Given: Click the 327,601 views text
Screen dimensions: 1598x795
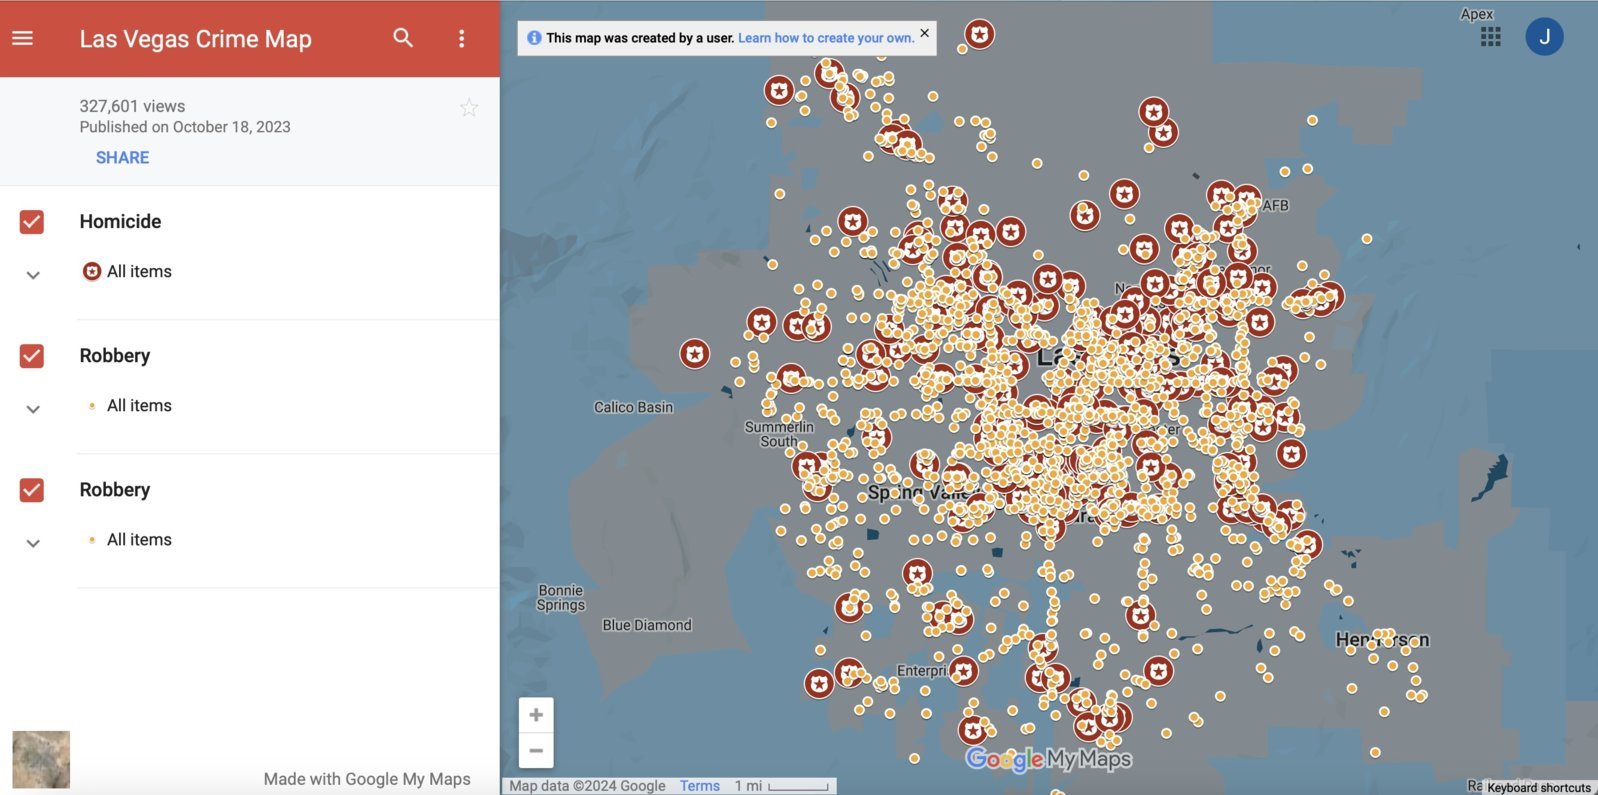Looking at the screenshot, I should [x=132, y=106].
